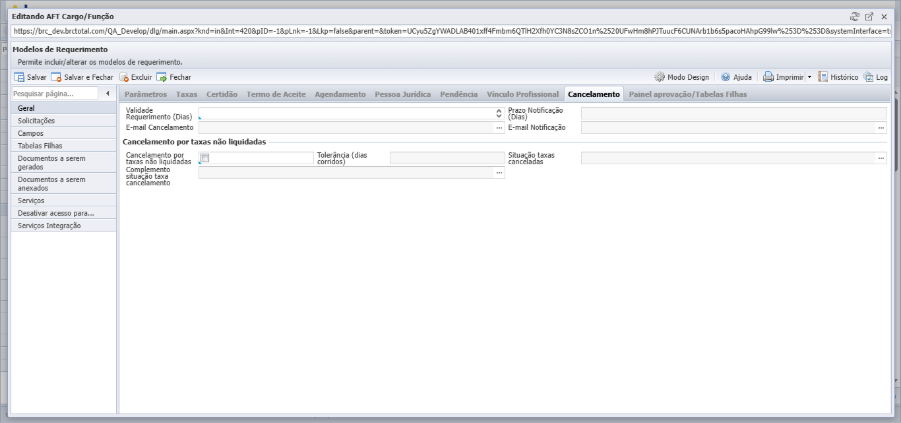Open E-mail Notificação lookup ellipsis
This screenshot has height=423, width=901.
[x=881, y=128]
